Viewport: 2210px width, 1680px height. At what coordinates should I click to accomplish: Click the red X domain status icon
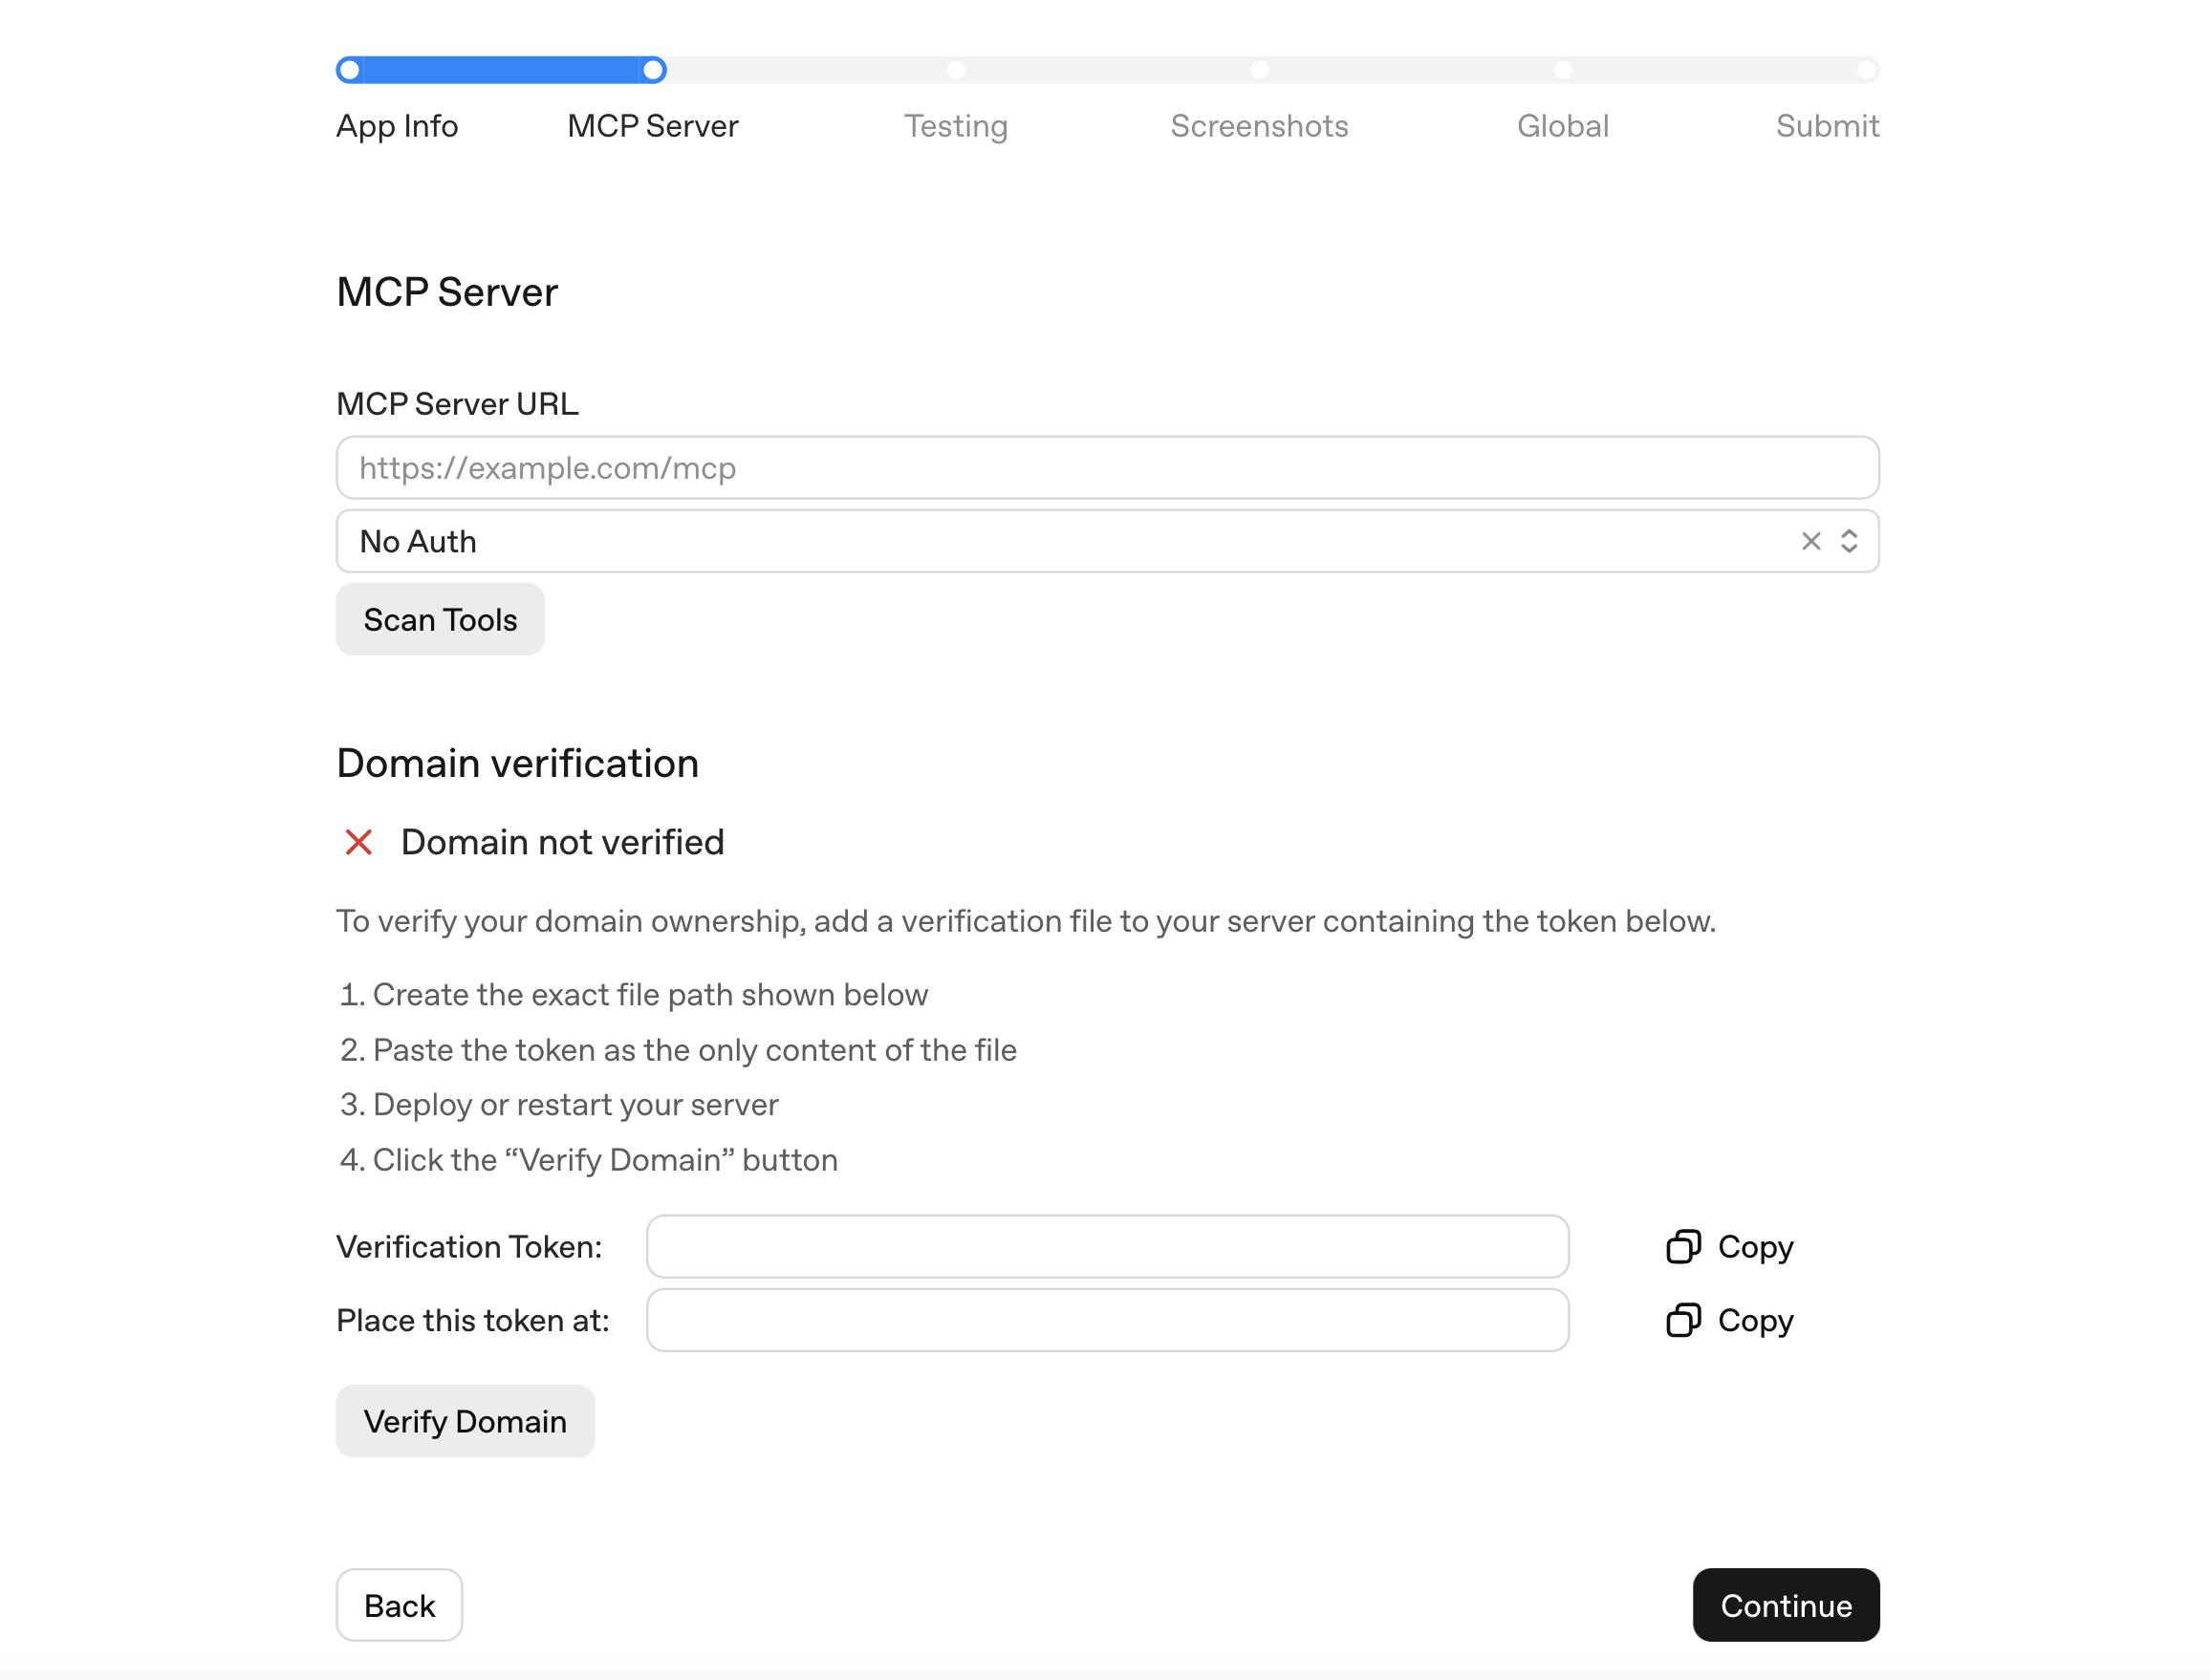point(358,842)
